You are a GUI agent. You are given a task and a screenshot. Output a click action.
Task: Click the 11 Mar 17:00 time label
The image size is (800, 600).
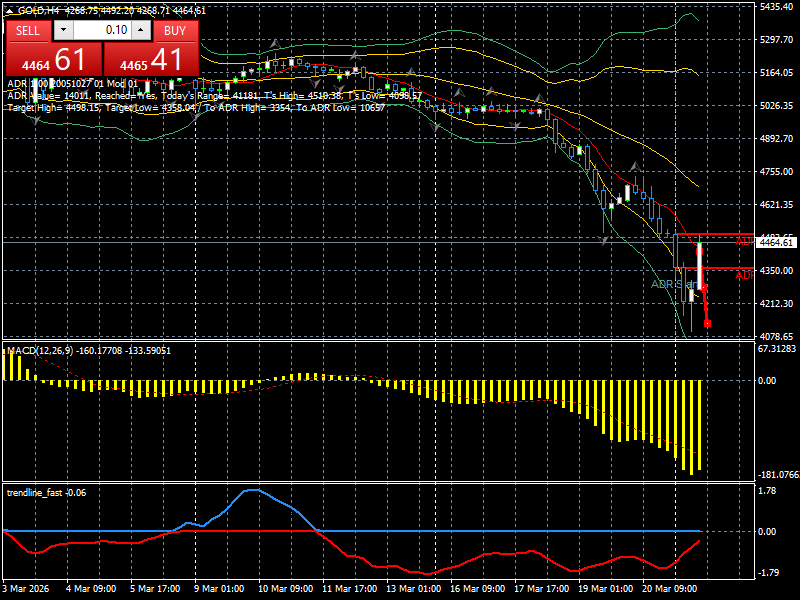click(349, 588)
